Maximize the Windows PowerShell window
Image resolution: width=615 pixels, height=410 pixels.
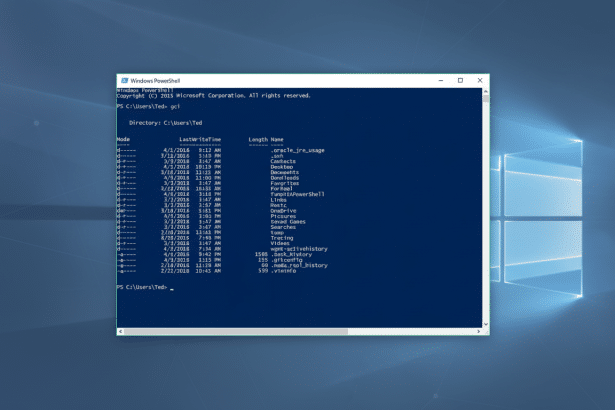[460, 80]
